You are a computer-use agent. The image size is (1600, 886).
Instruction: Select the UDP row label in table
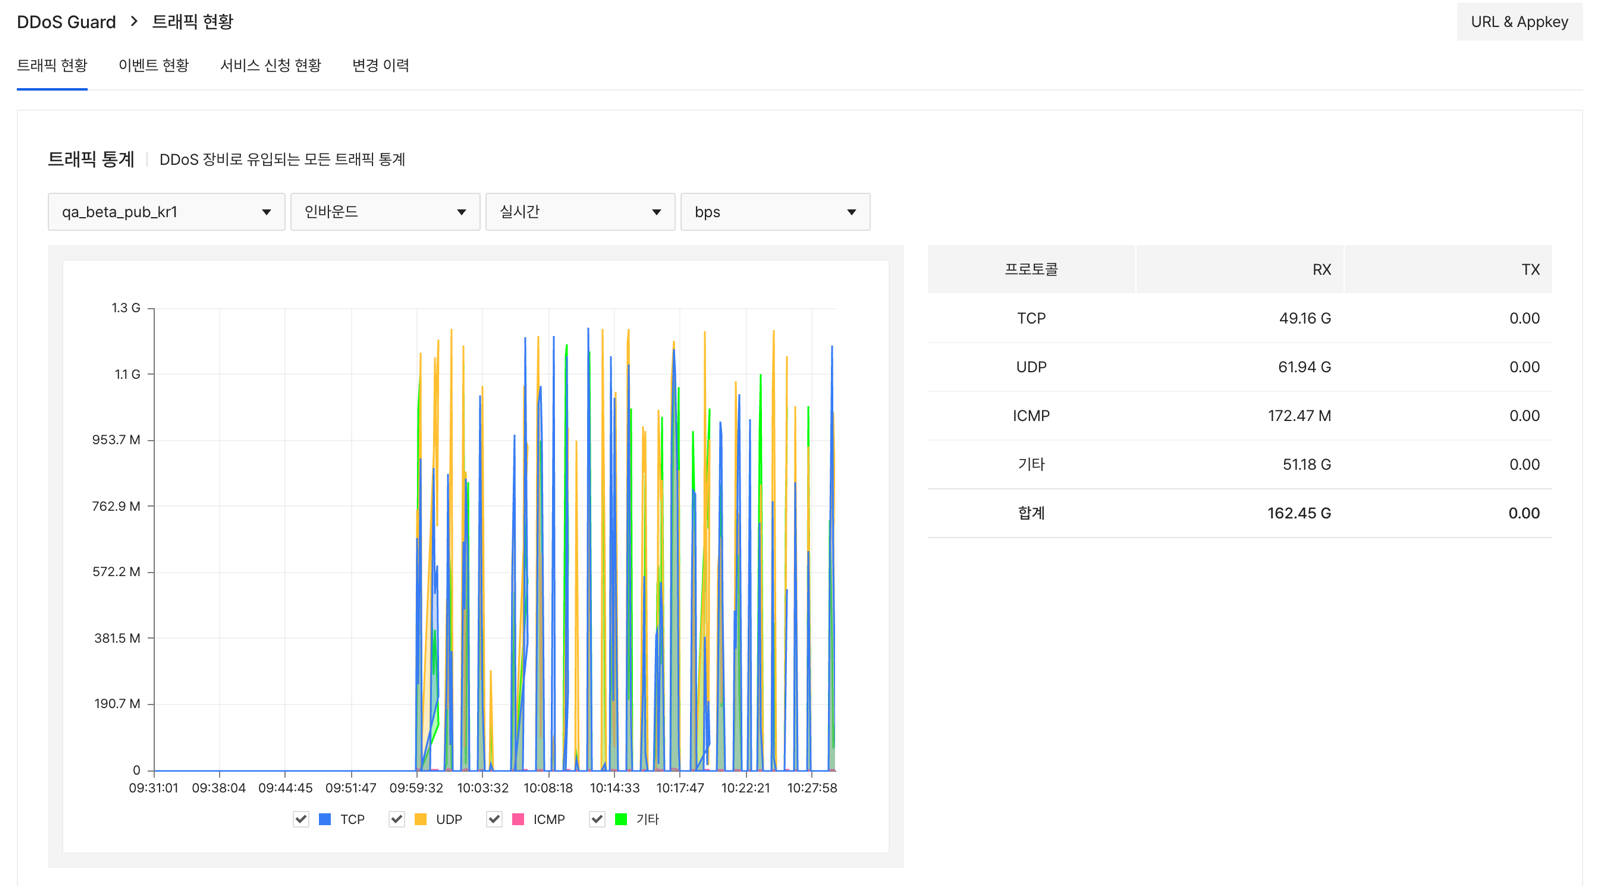coord(1031,367)
